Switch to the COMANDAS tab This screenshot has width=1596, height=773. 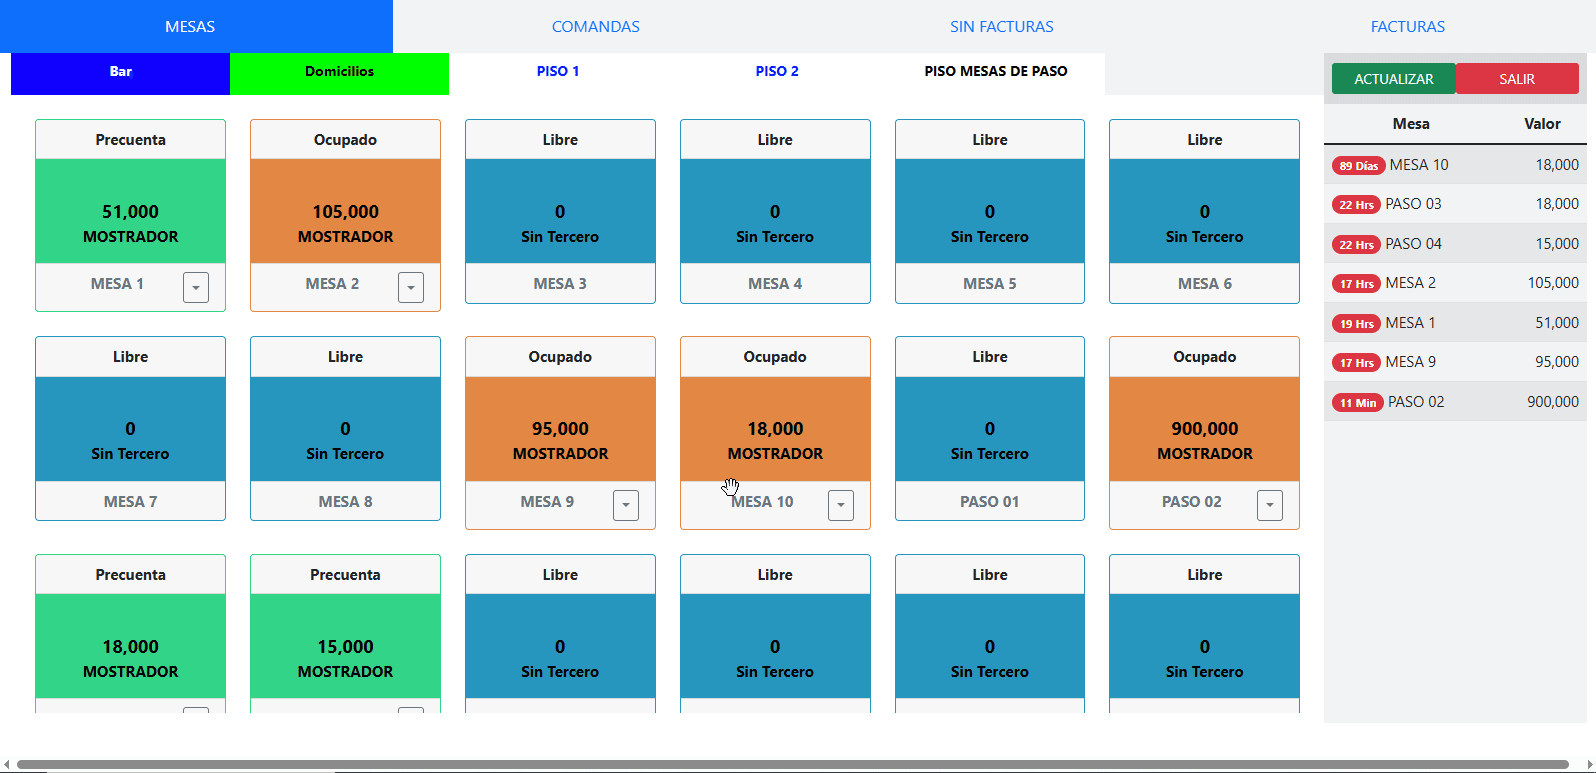(595, 27)
